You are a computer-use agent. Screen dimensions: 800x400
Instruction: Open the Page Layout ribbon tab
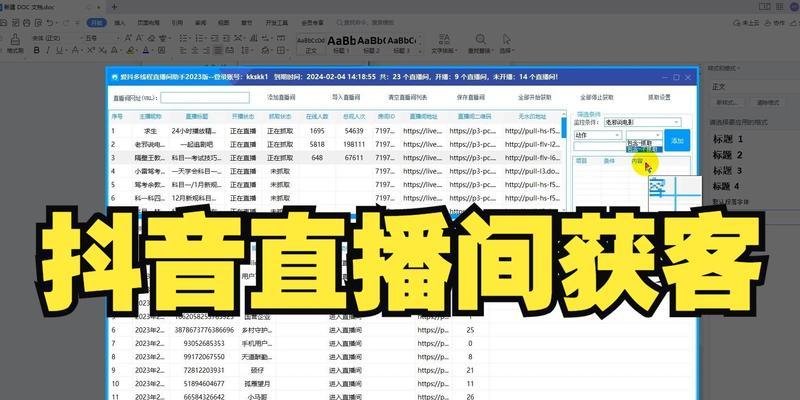[x=148, y=23]
